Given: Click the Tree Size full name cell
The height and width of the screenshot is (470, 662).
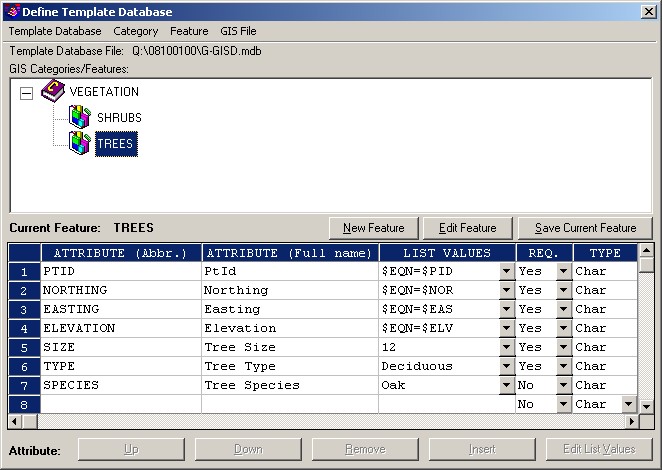Looking at the screenshot, I should point(290,347).
